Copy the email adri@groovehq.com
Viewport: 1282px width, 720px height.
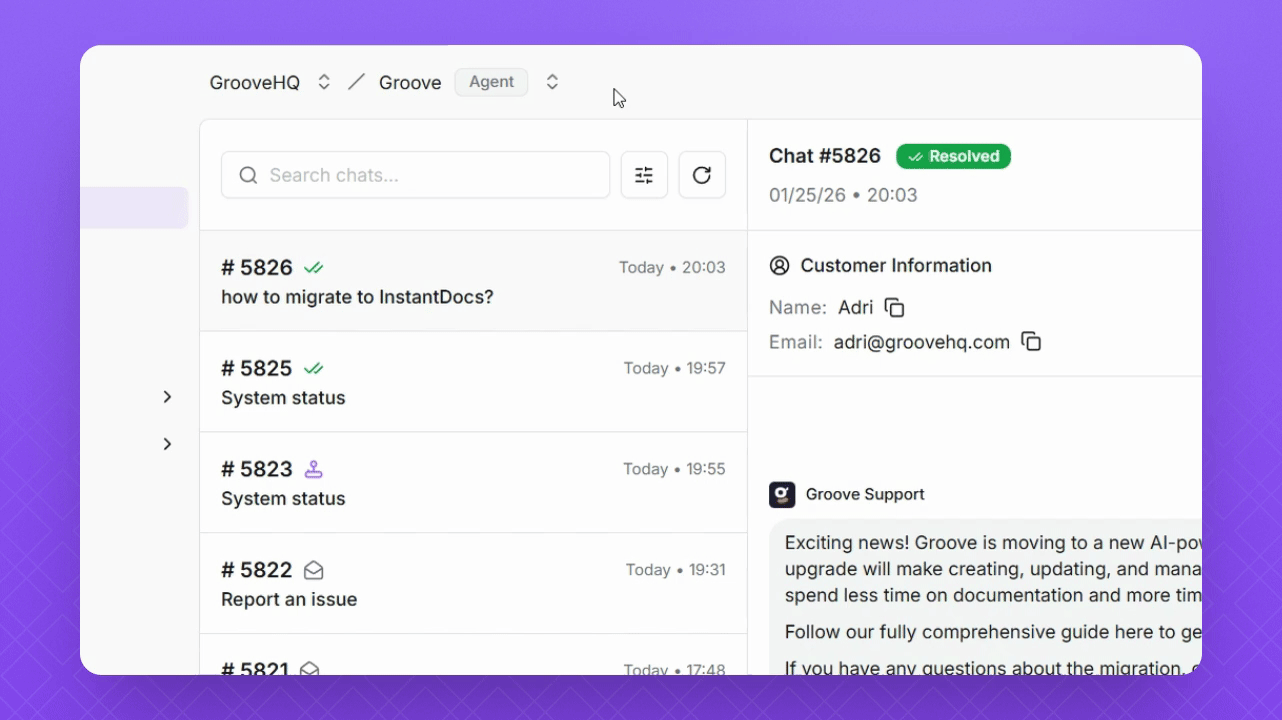coord(1031,342)
